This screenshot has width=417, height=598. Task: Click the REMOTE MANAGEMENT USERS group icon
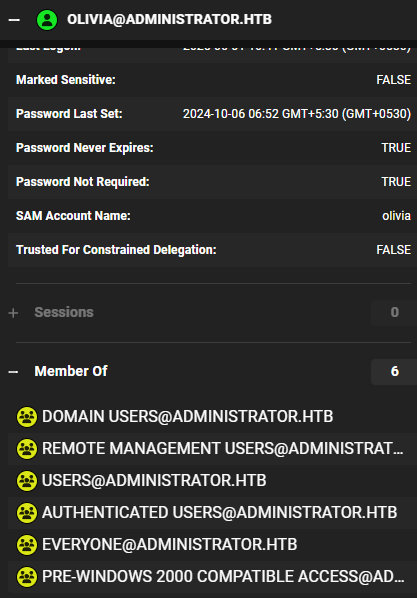[x=27, y=449]
